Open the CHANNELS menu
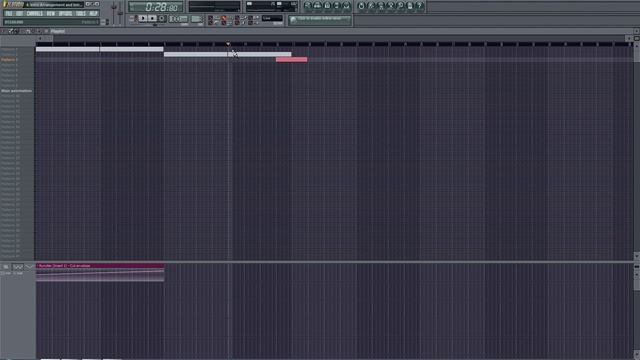The width and height of the screenshot is (640, 360). (x=35, y=13)
